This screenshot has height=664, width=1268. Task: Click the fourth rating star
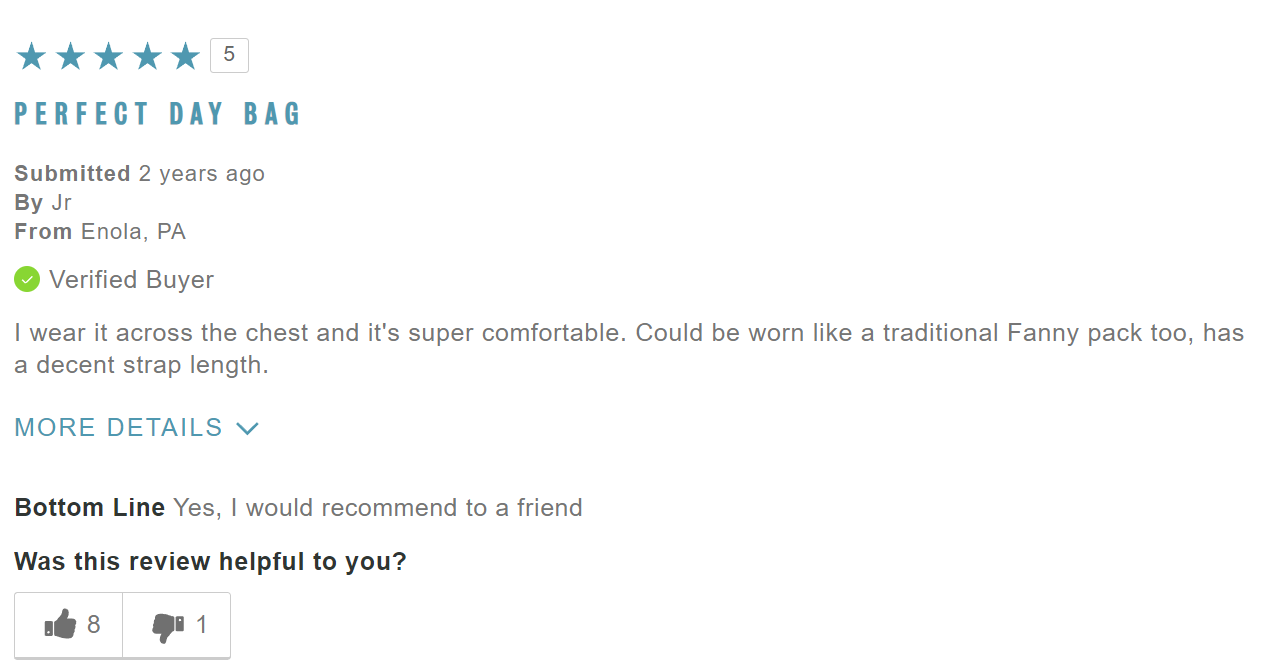point(147,56)
